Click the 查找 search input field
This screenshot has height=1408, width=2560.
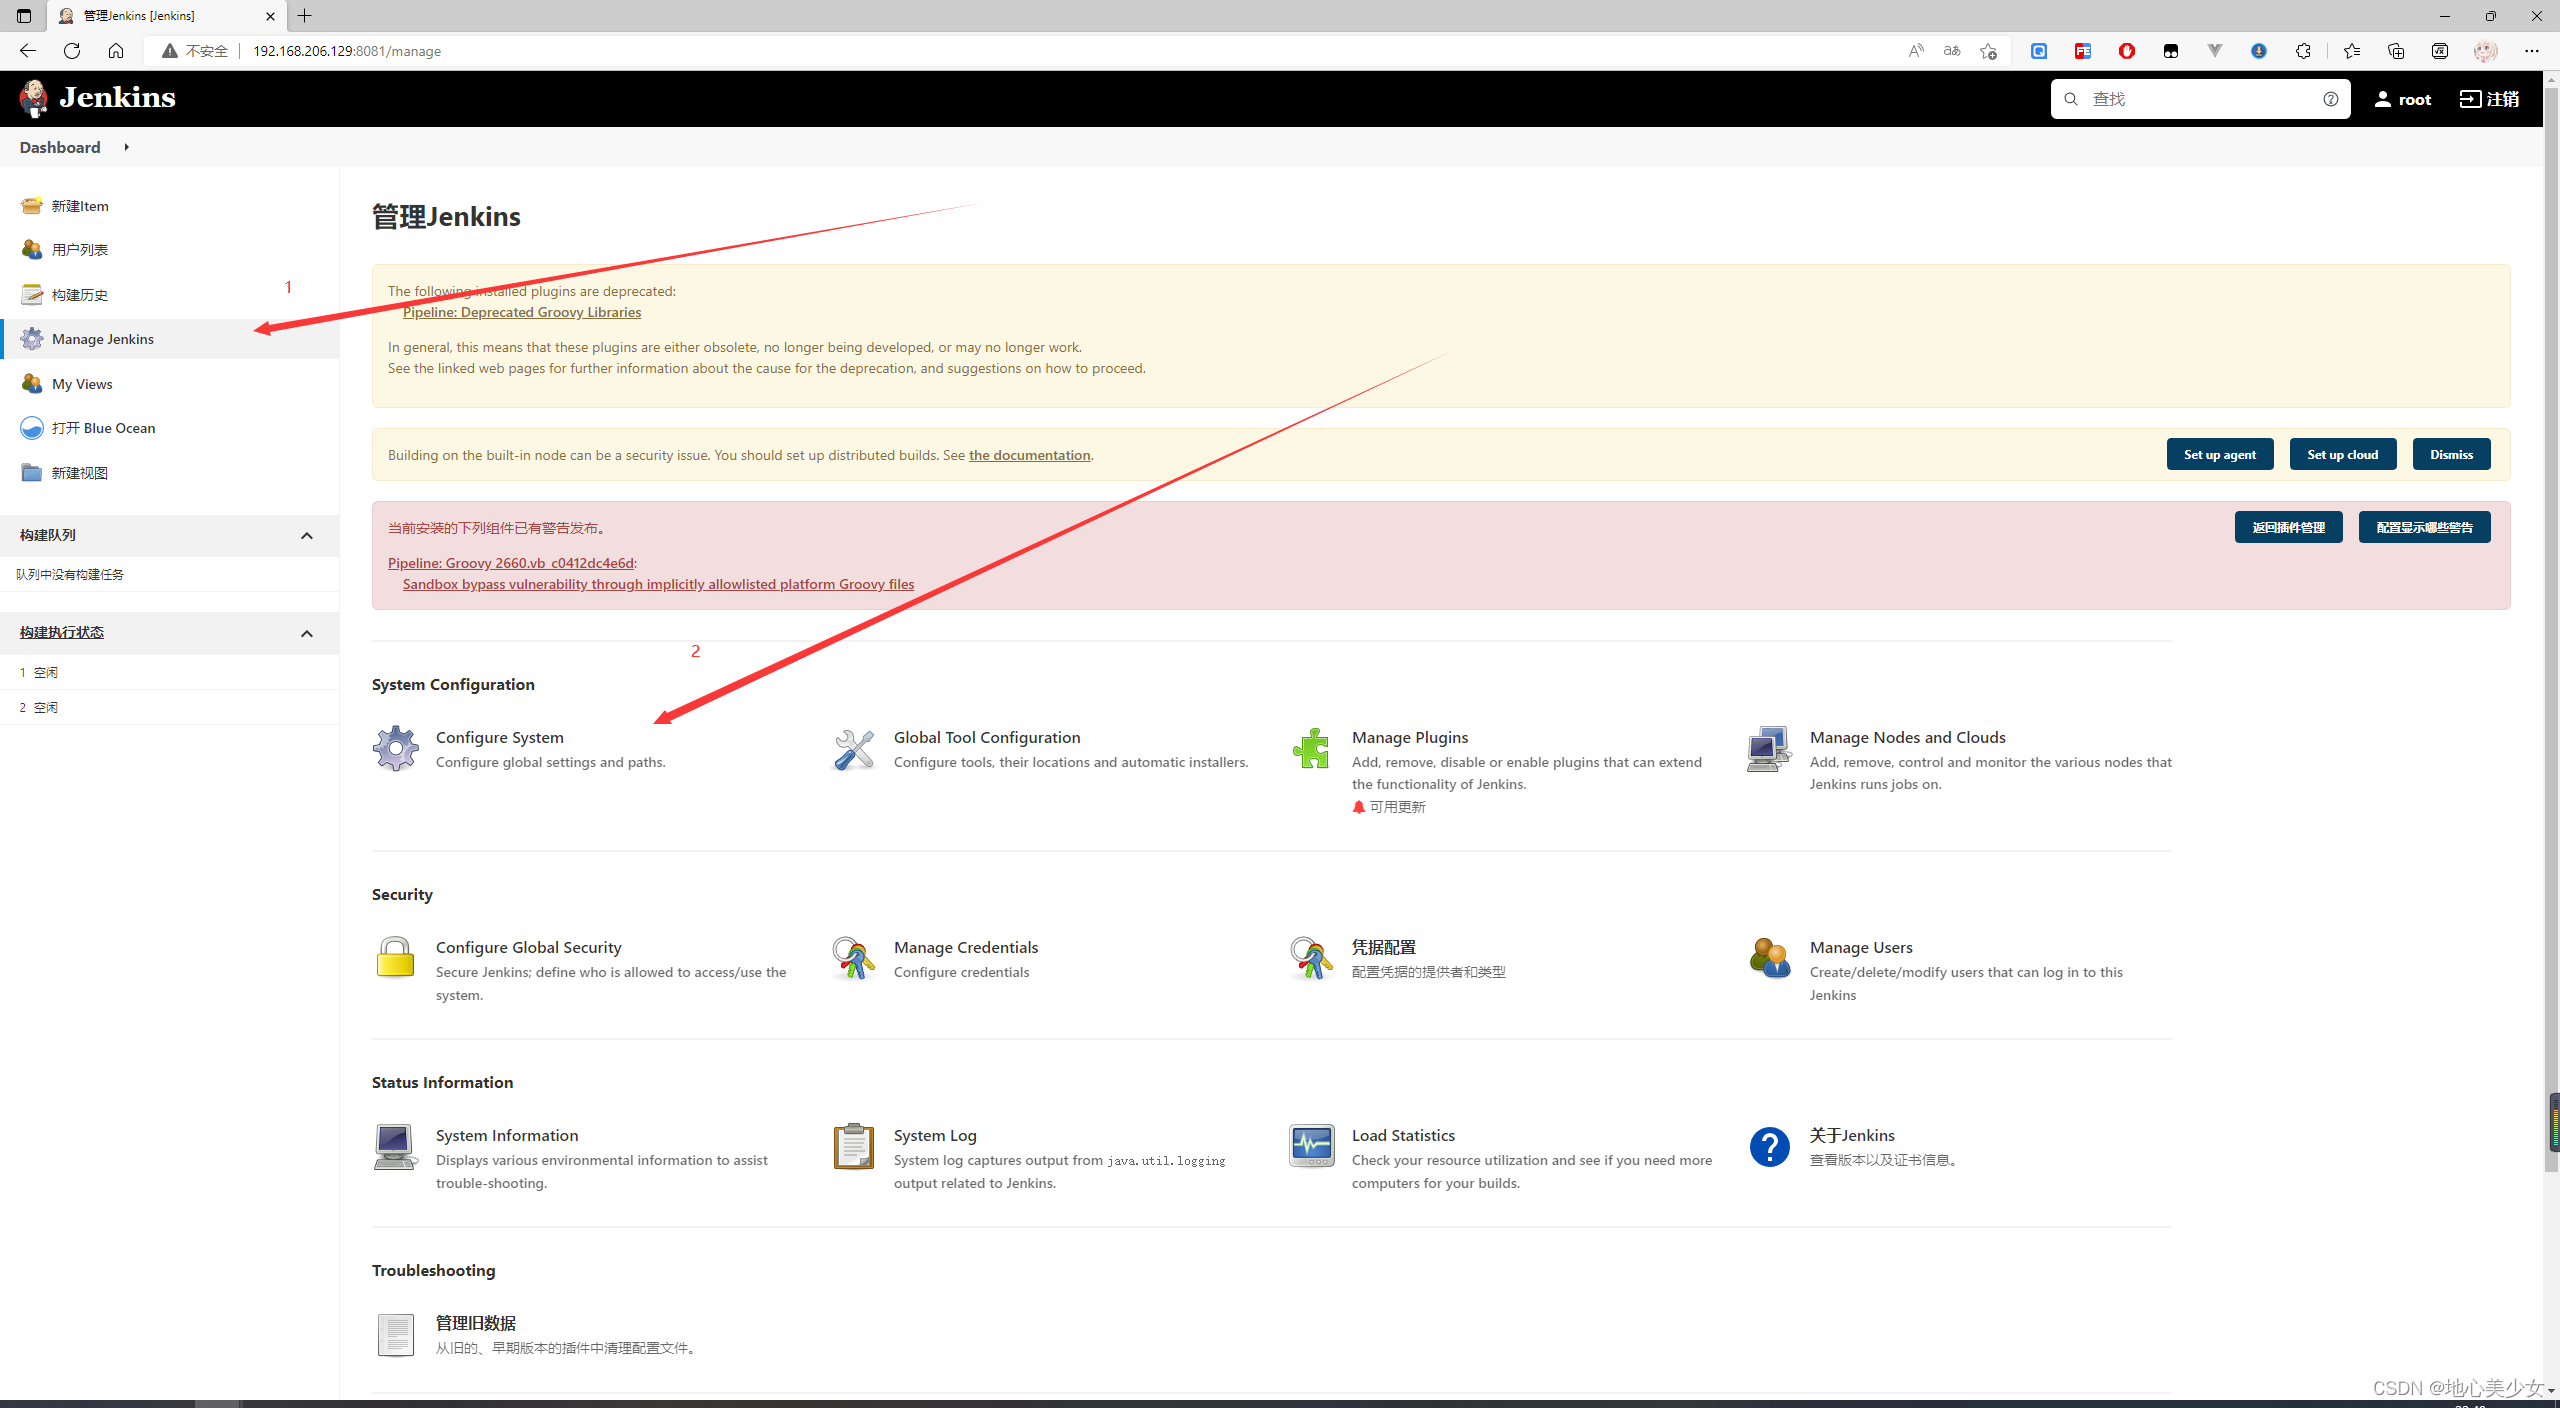click(x=2200, y=99)
